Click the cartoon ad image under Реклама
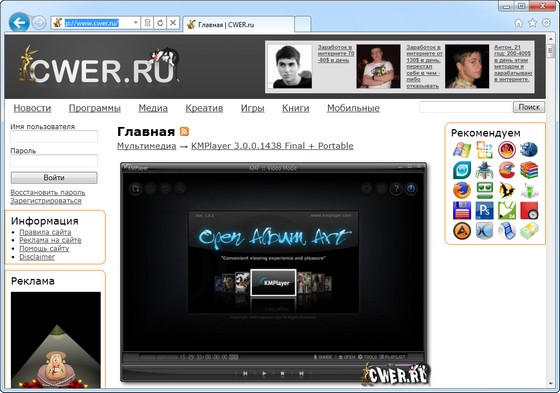This screenshot has height=393, width=560. click(56, 340)
